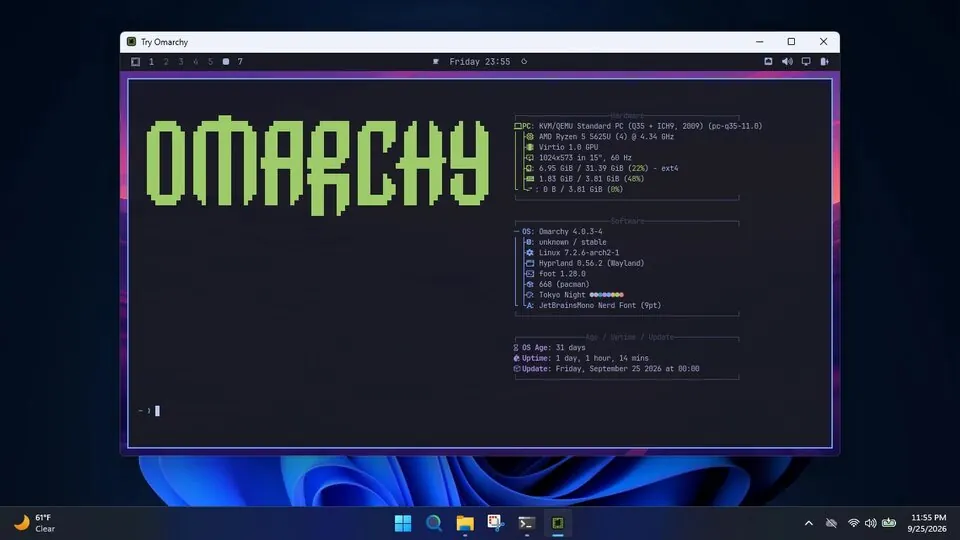Click the crossed-out cloud tray icon
The height and width of the screenshot is (540, 960).
click(831, 523)
